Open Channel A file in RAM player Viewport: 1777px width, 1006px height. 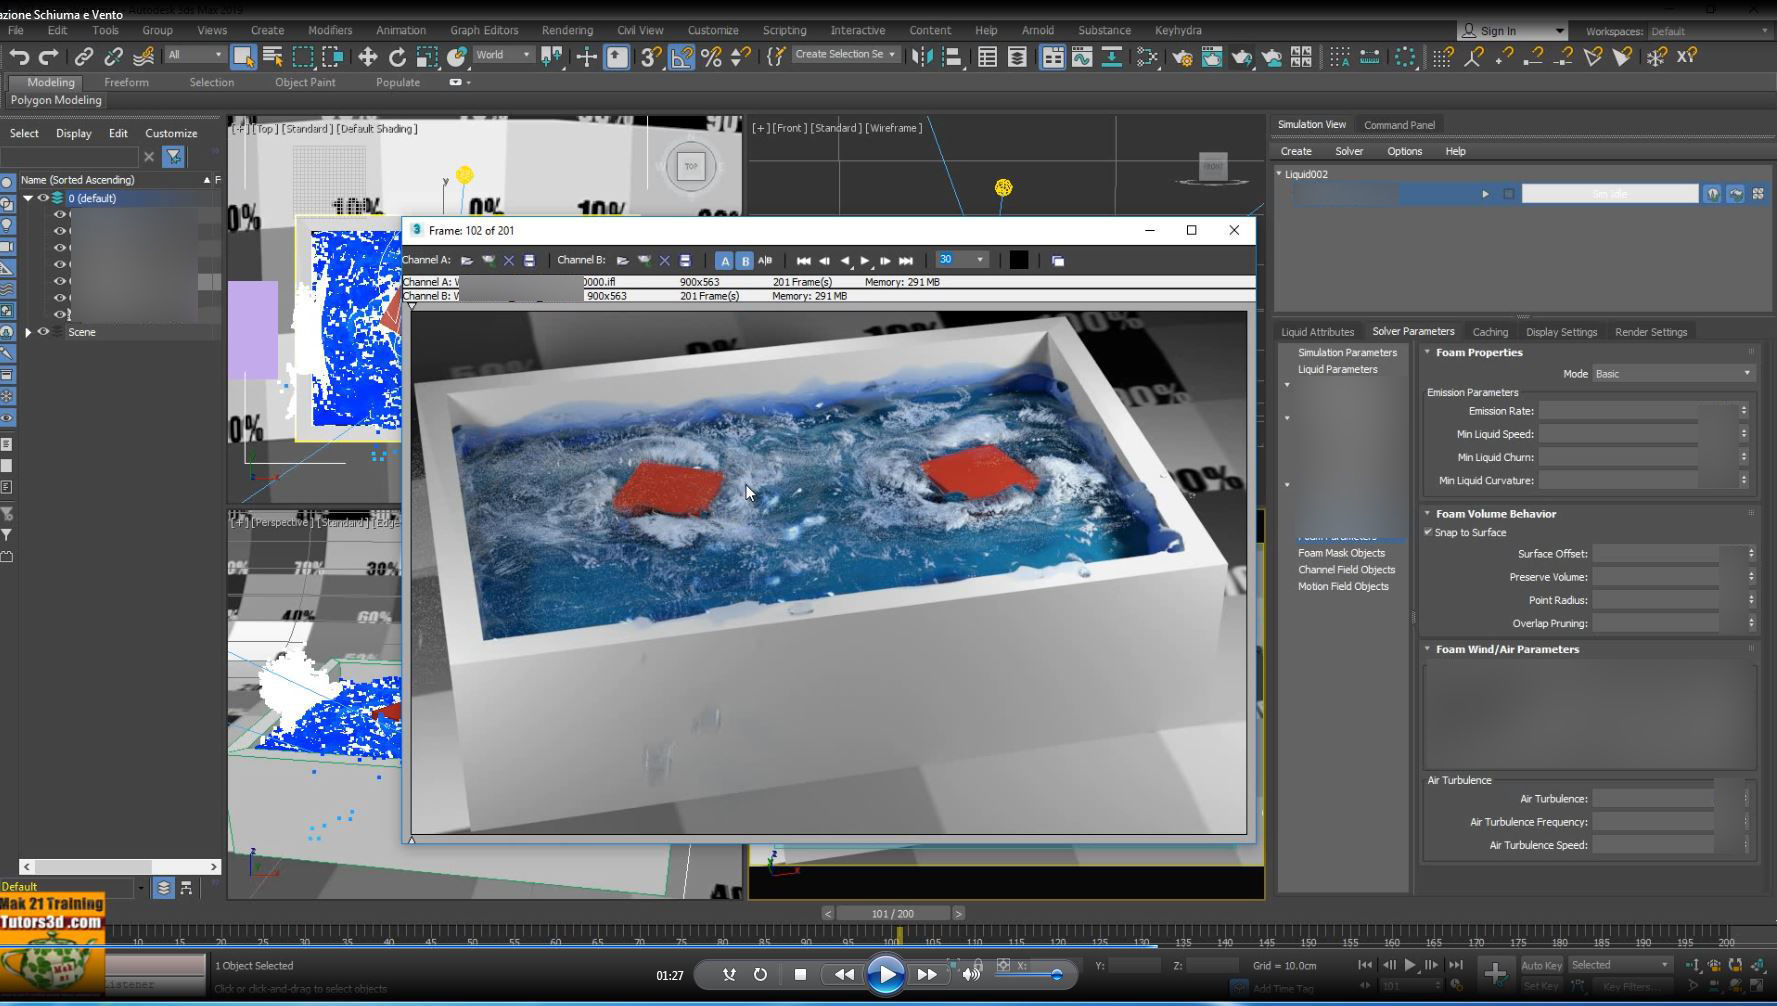click(467, 261)
